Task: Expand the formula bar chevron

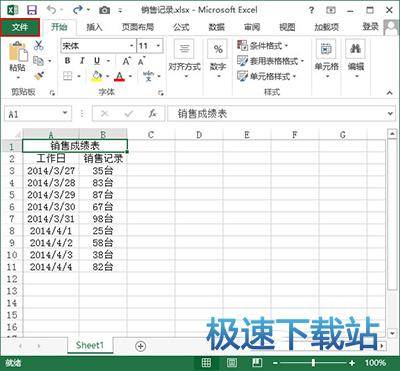Action: coord(390,114)
